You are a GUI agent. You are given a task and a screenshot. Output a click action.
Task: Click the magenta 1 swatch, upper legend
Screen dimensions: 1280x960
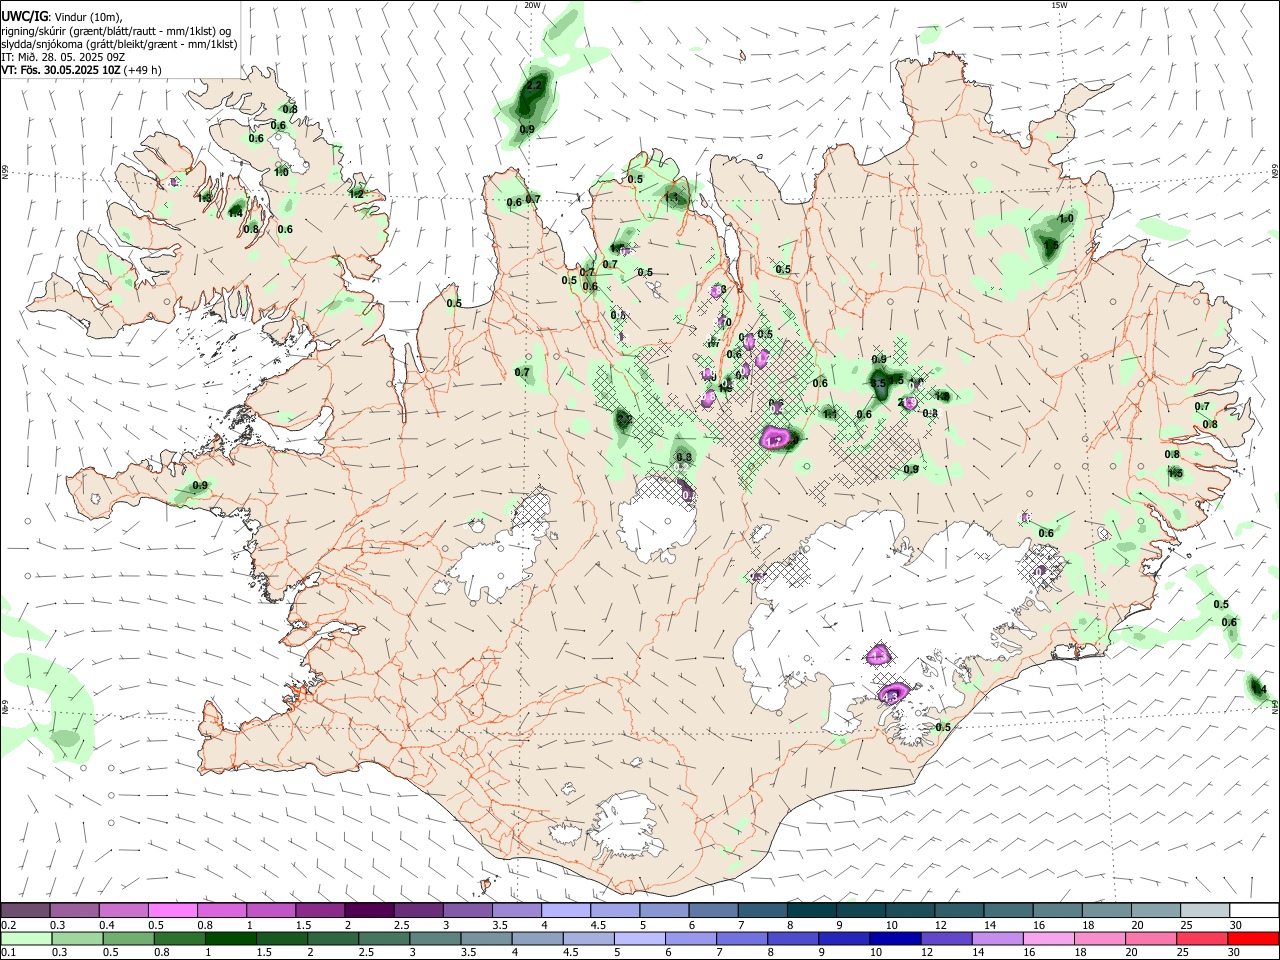(x=270, y=911)
